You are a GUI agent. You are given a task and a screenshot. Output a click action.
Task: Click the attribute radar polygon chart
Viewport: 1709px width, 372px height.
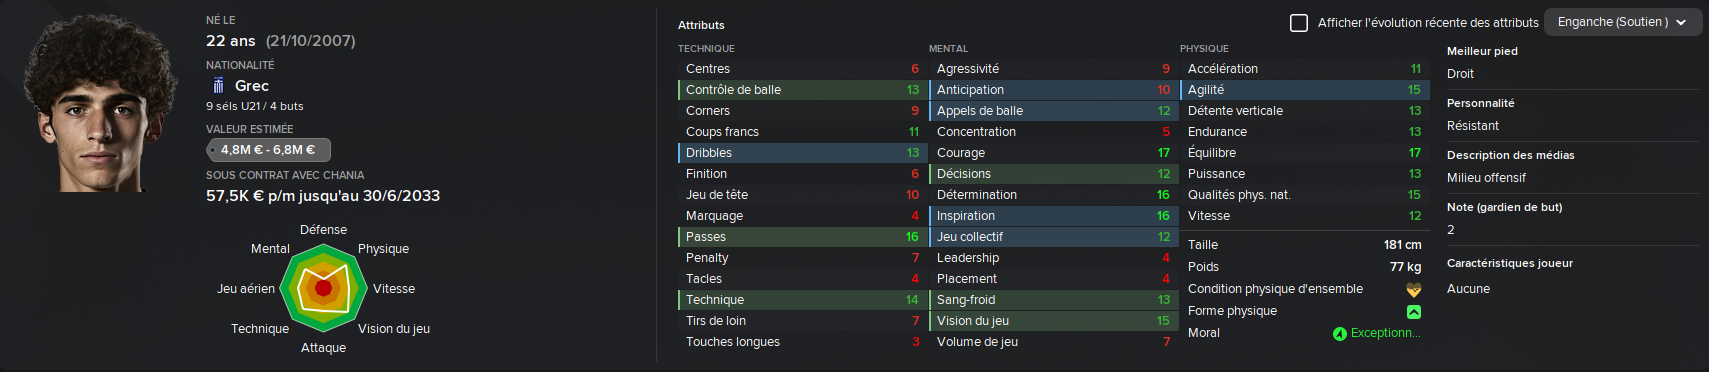[323, 288]
